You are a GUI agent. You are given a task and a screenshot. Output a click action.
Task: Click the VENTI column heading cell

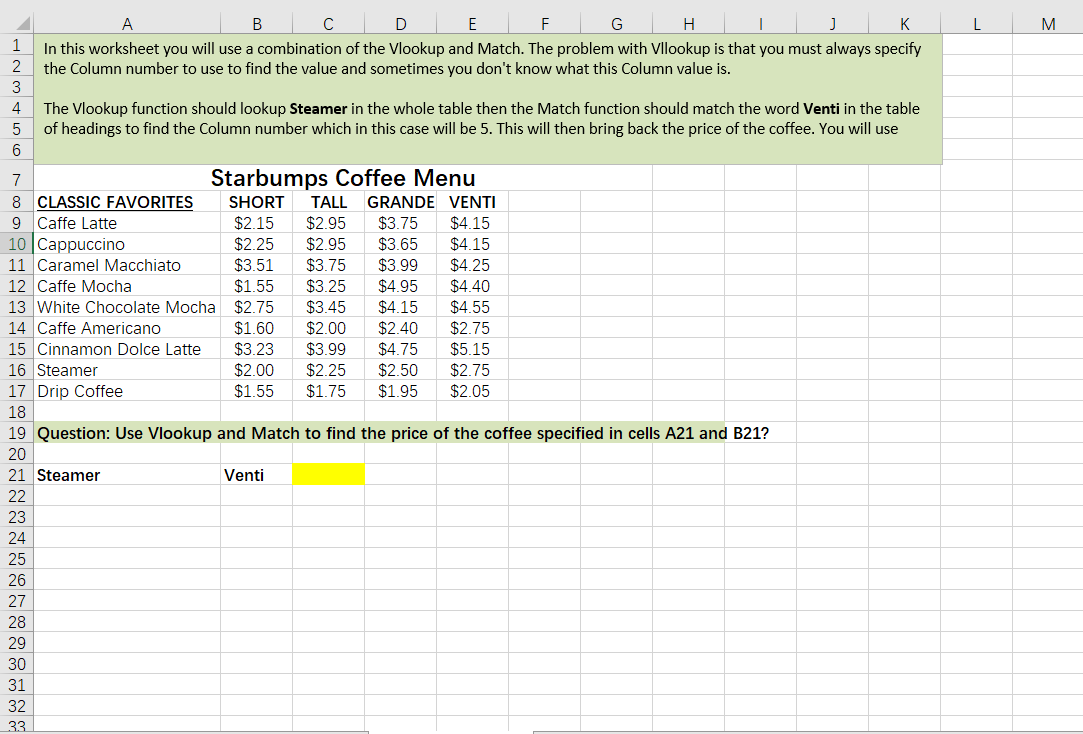472,202
